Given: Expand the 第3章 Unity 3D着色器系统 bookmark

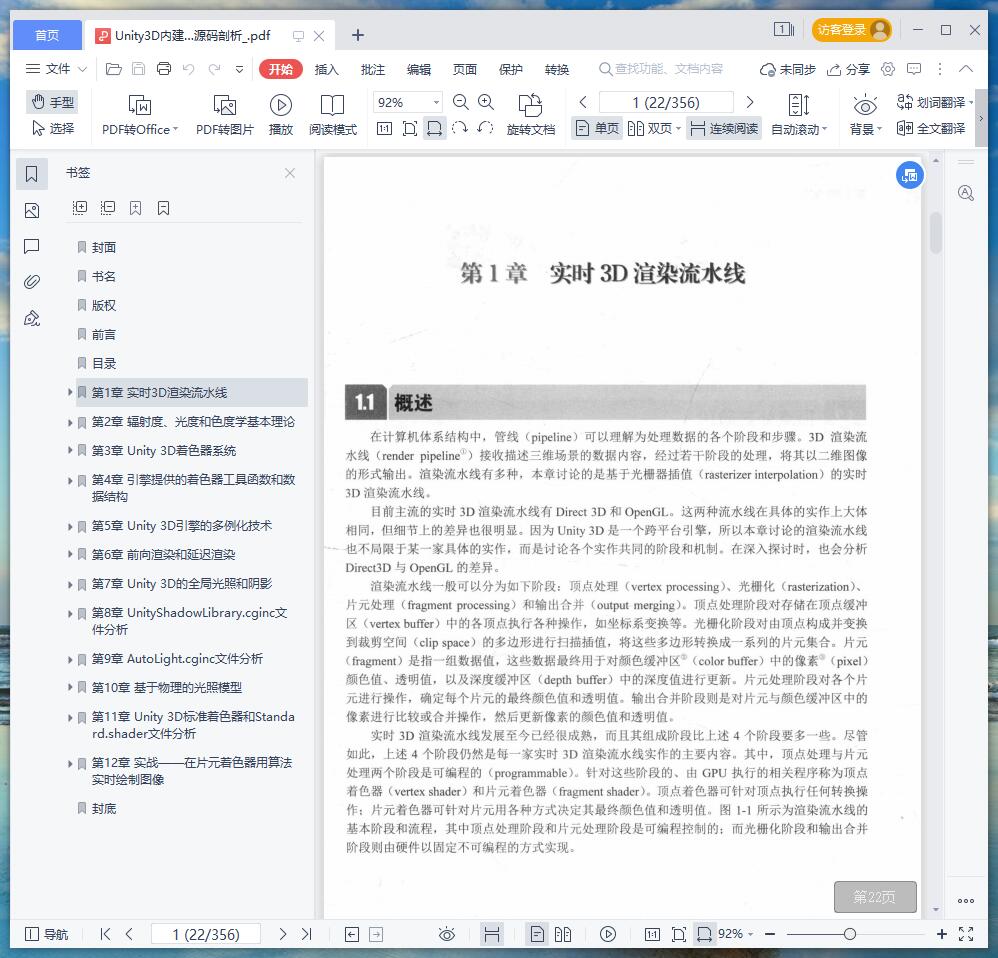Looking at the screenshot, I should coord(70,450).
